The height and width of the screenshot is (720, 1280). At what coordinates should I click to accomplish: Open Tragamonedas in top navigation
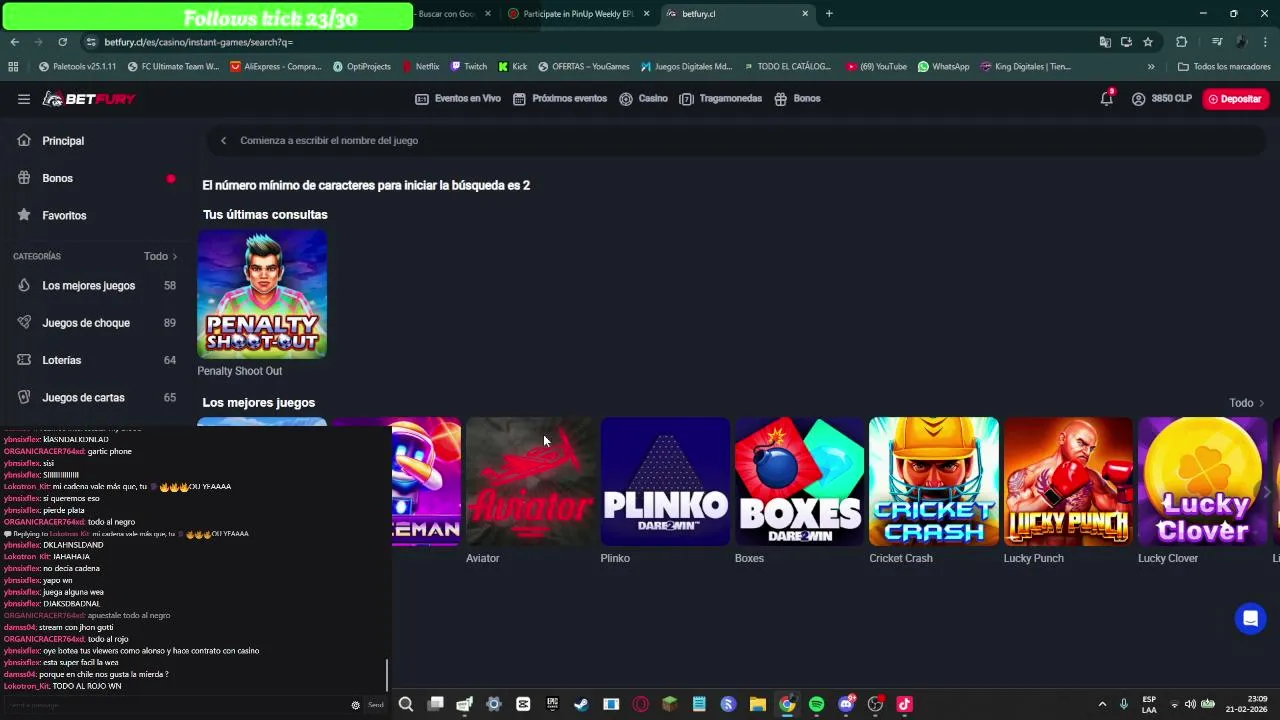(721, 99)
